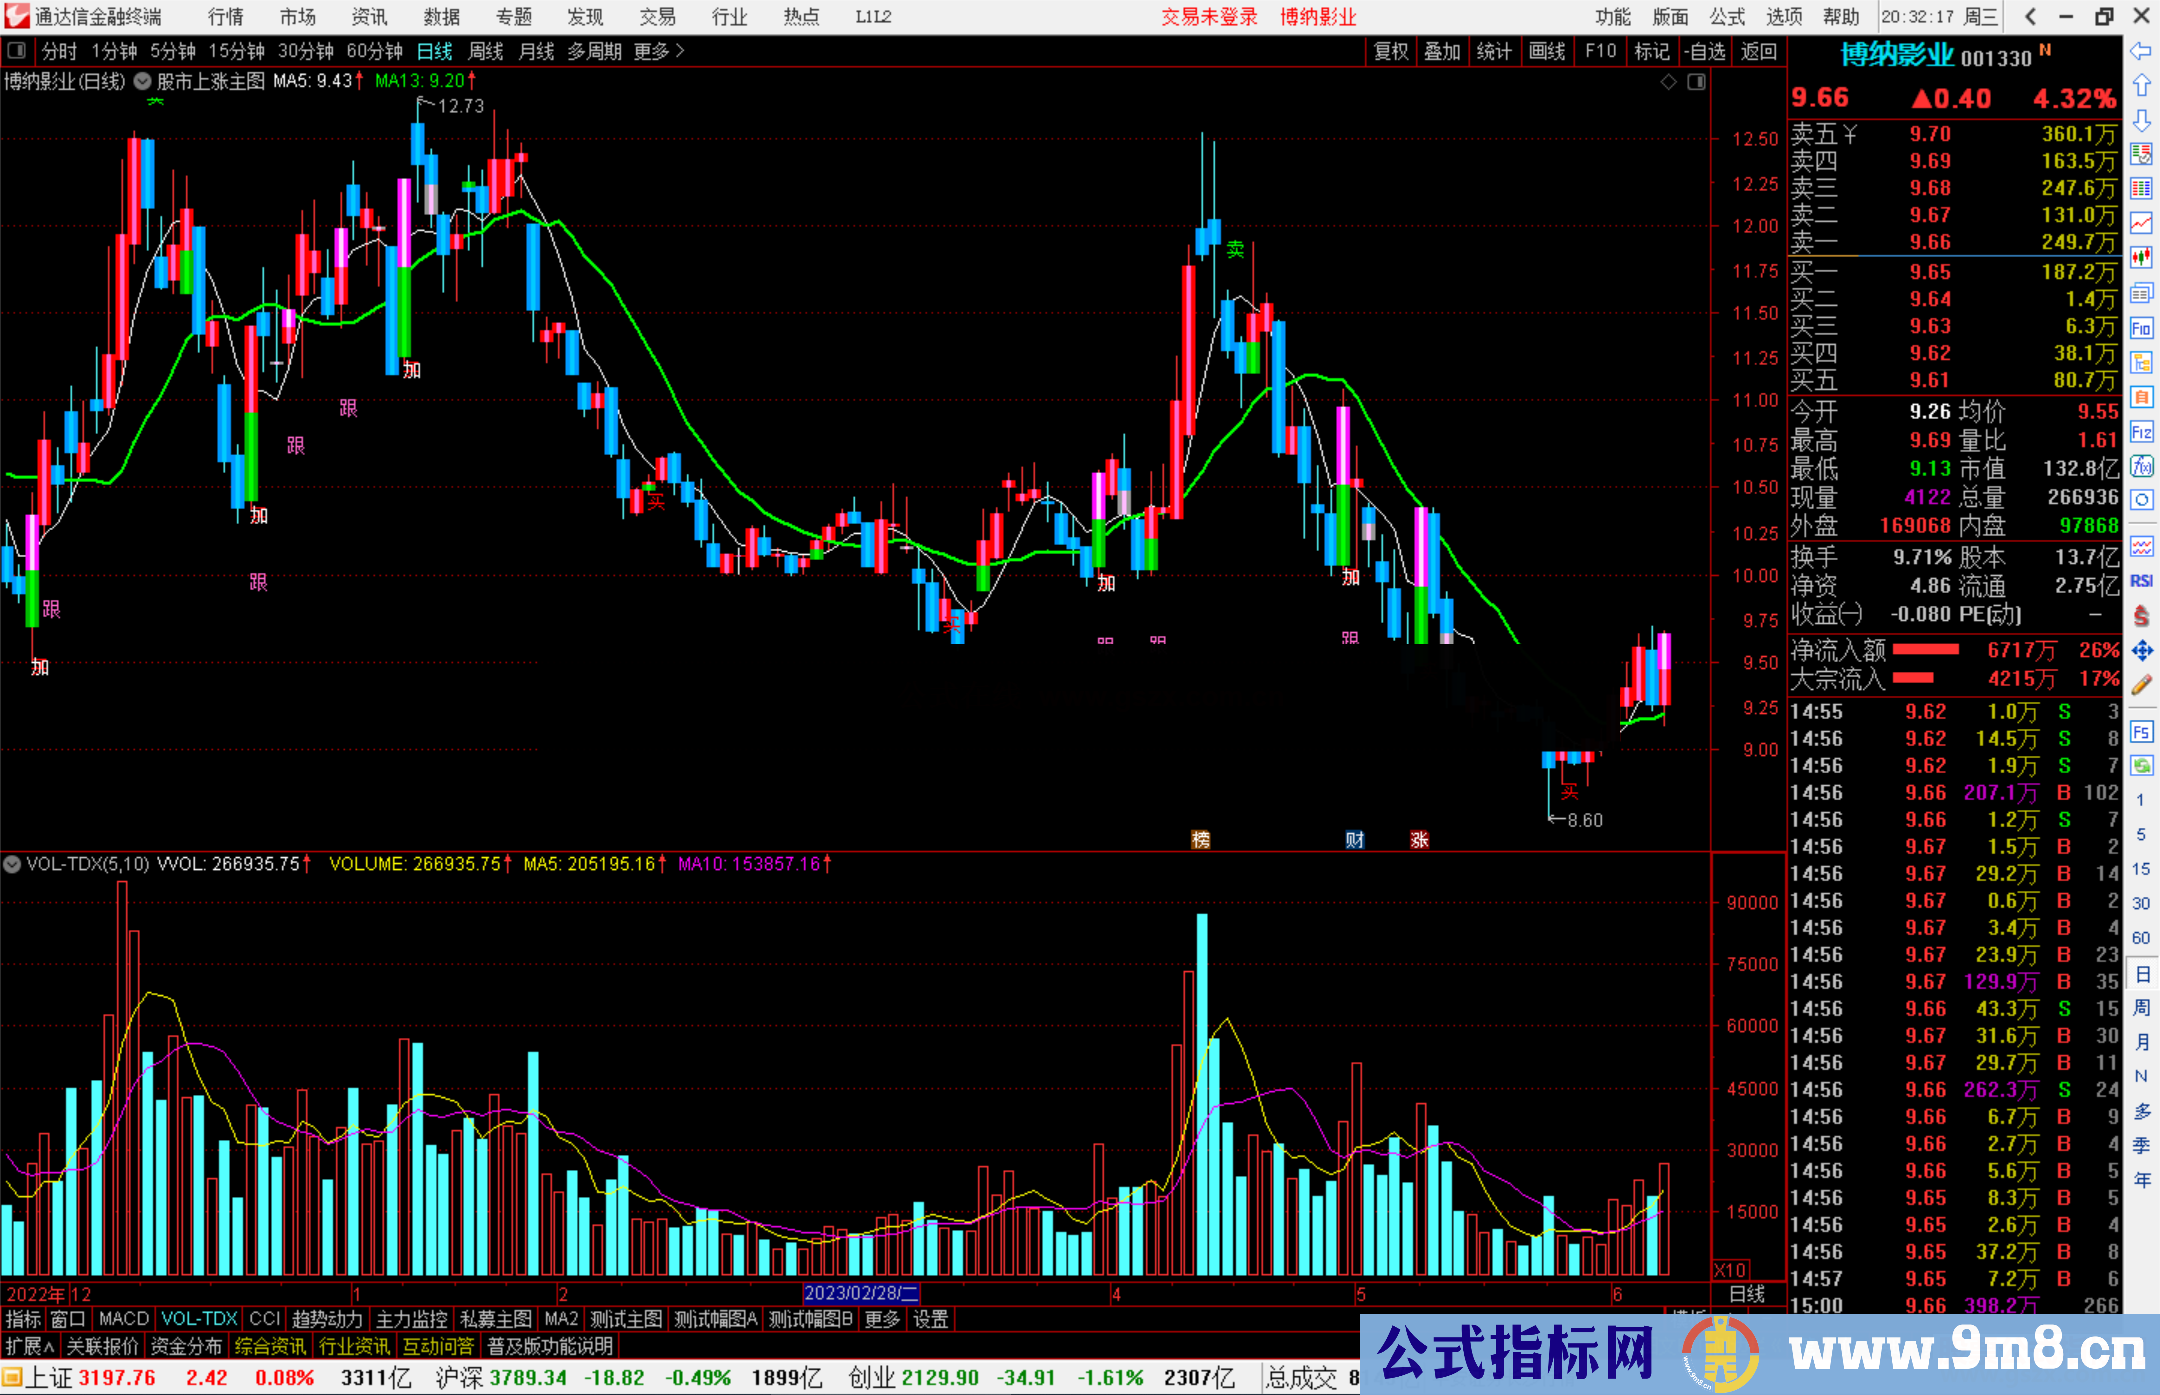Image resolution: width=2160 pixels, height=1395 pixels.
Task: Expand the 股市上涨主图 indicator dropdown arrow
Action: pyautogui.click(x=143, y=81)
